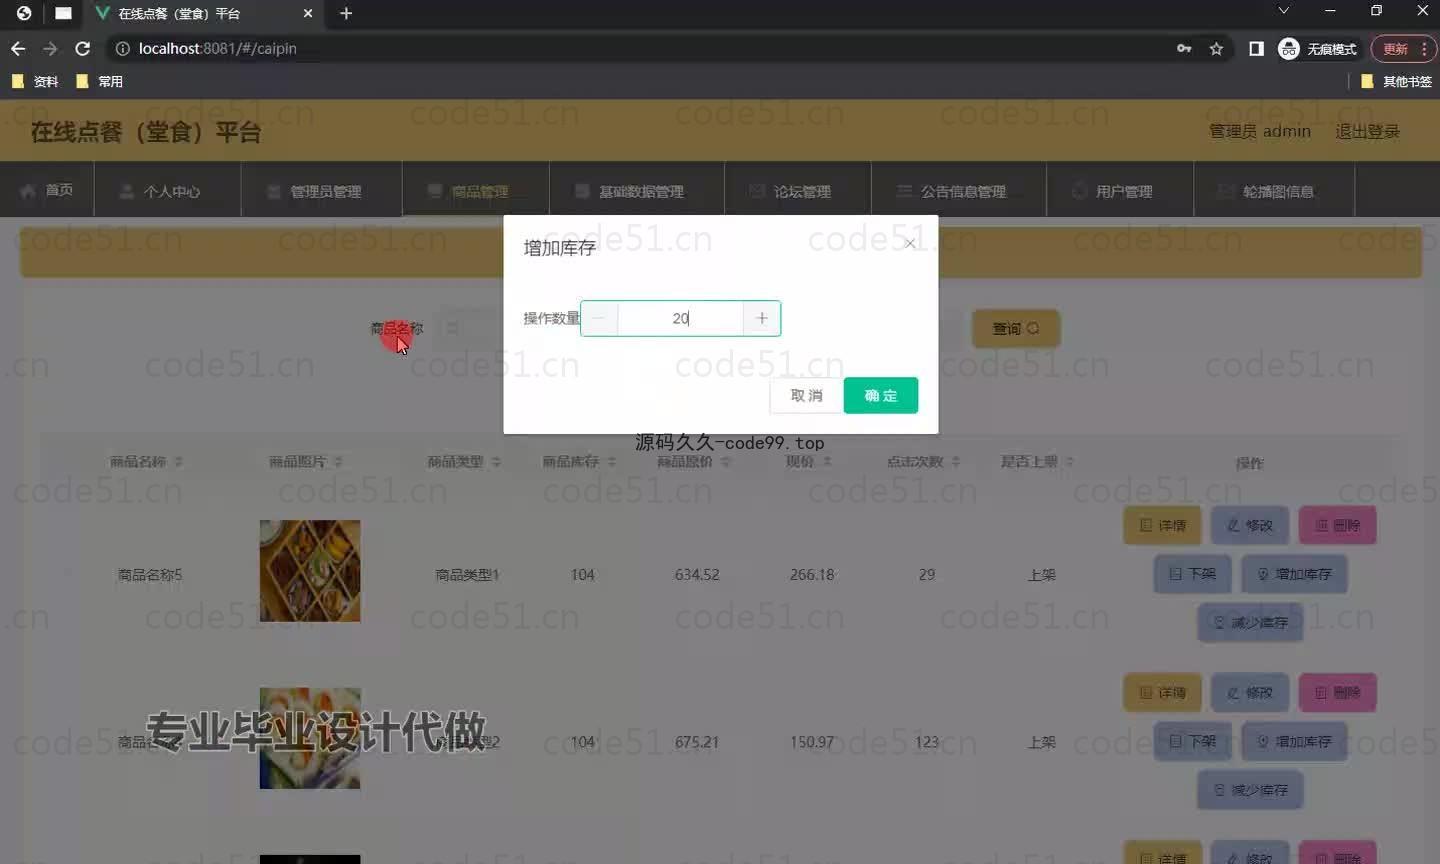This screenshot has width=1440, height=864.
Task: Decrease quantity with minus stepper
Action: (x=599, y=318)
